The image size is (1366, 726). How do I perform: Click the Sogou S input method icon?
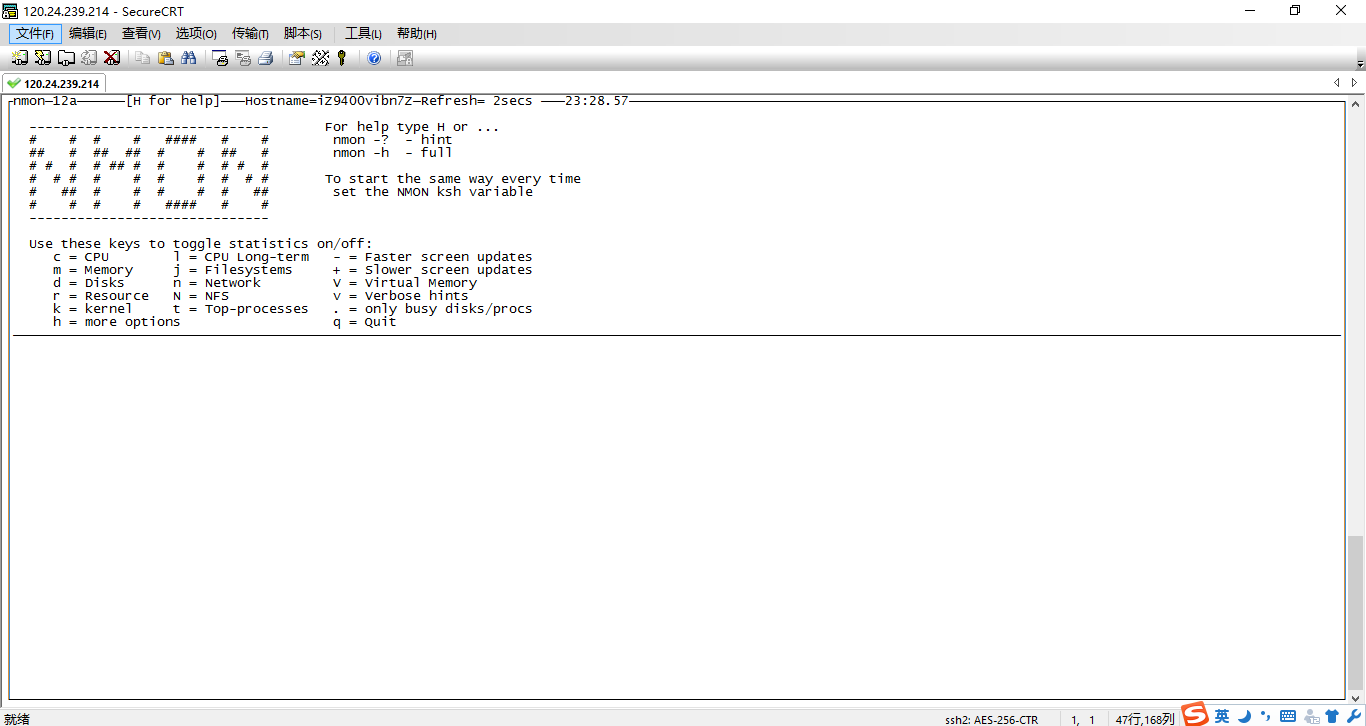coord(1195,714)
